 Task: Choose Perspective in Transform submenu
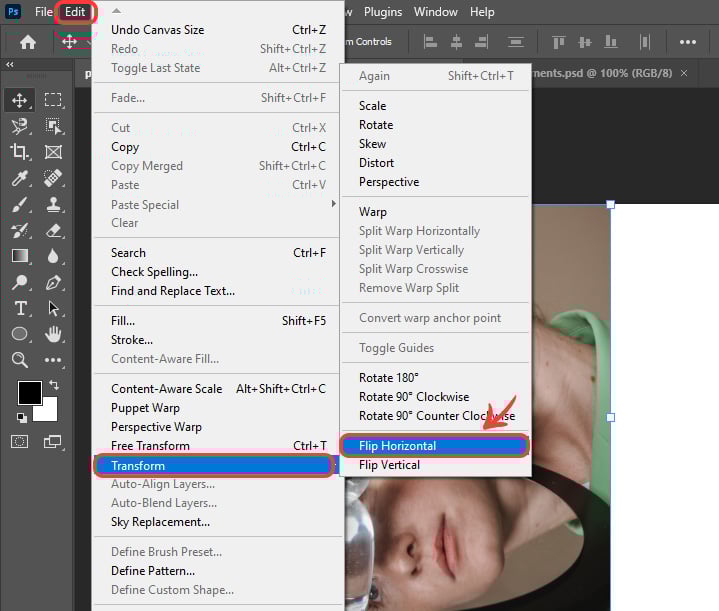(x=435, y=182)
